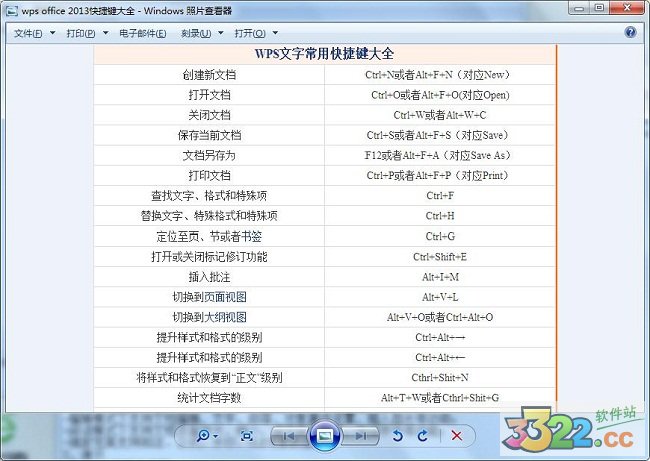The height and width of the screenshot is (461, 650).
Task: Expand the 打开 dropdown arrow
Action: pos(275,33)
